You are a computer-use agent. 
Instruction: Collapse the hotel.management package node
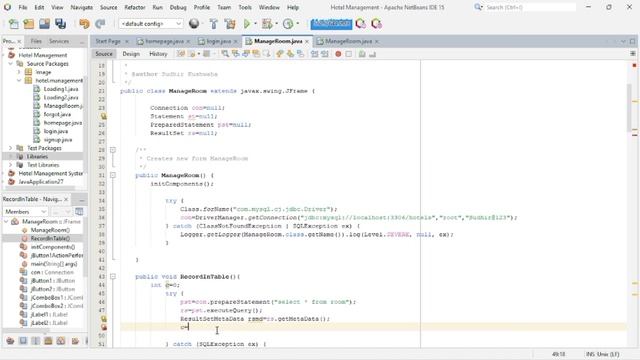19,80
